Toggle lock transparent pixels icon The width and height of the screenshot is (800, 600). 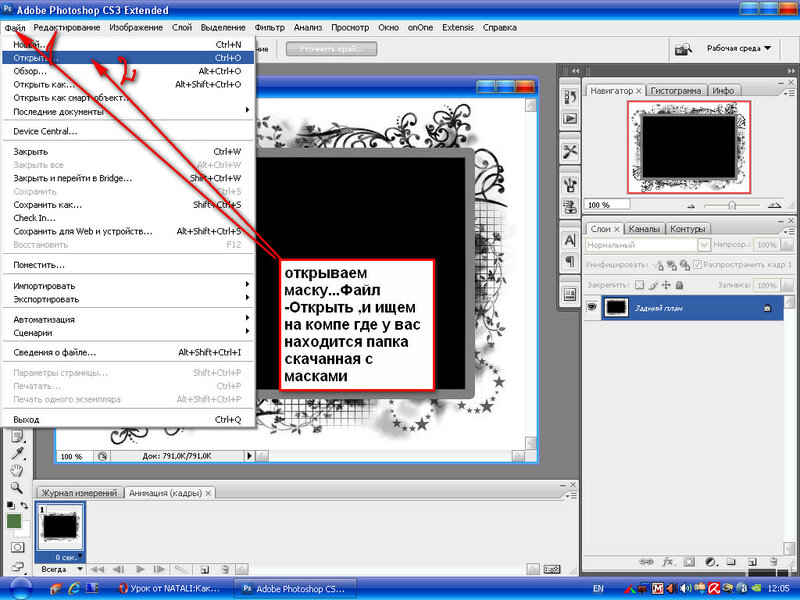(x=639, y=285)
